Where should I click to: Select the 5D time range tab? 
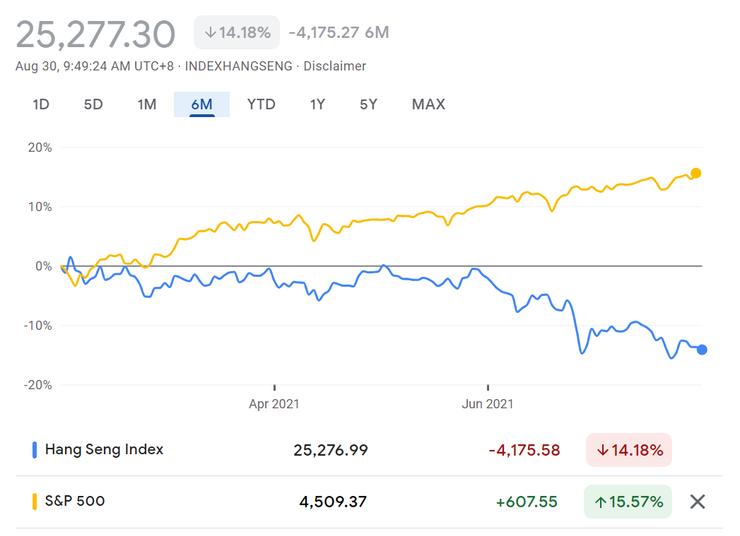pyautogui.click(x=93, y=104)
